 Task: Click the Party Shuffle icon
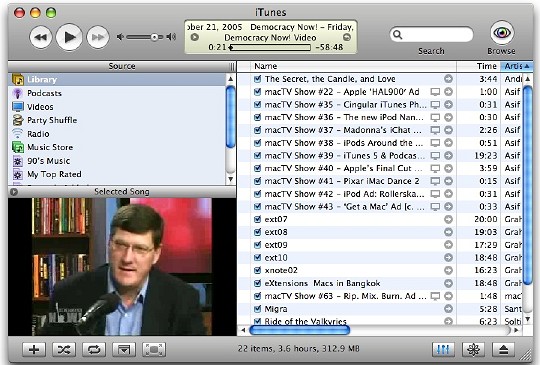coord(18,120)
